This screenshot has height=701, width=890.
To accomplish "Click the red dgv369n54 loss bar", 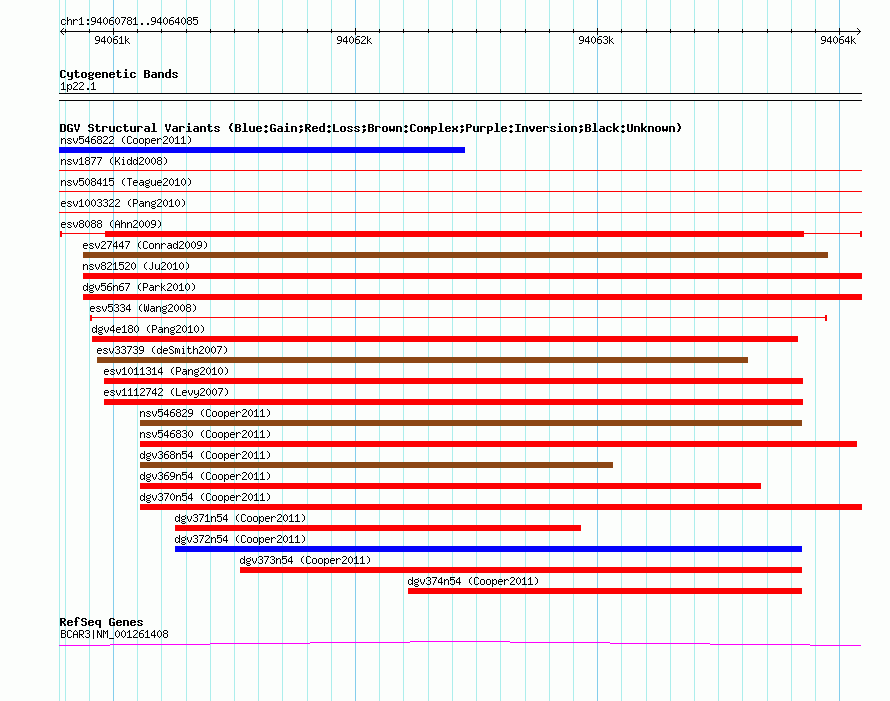I will point(451,486).
